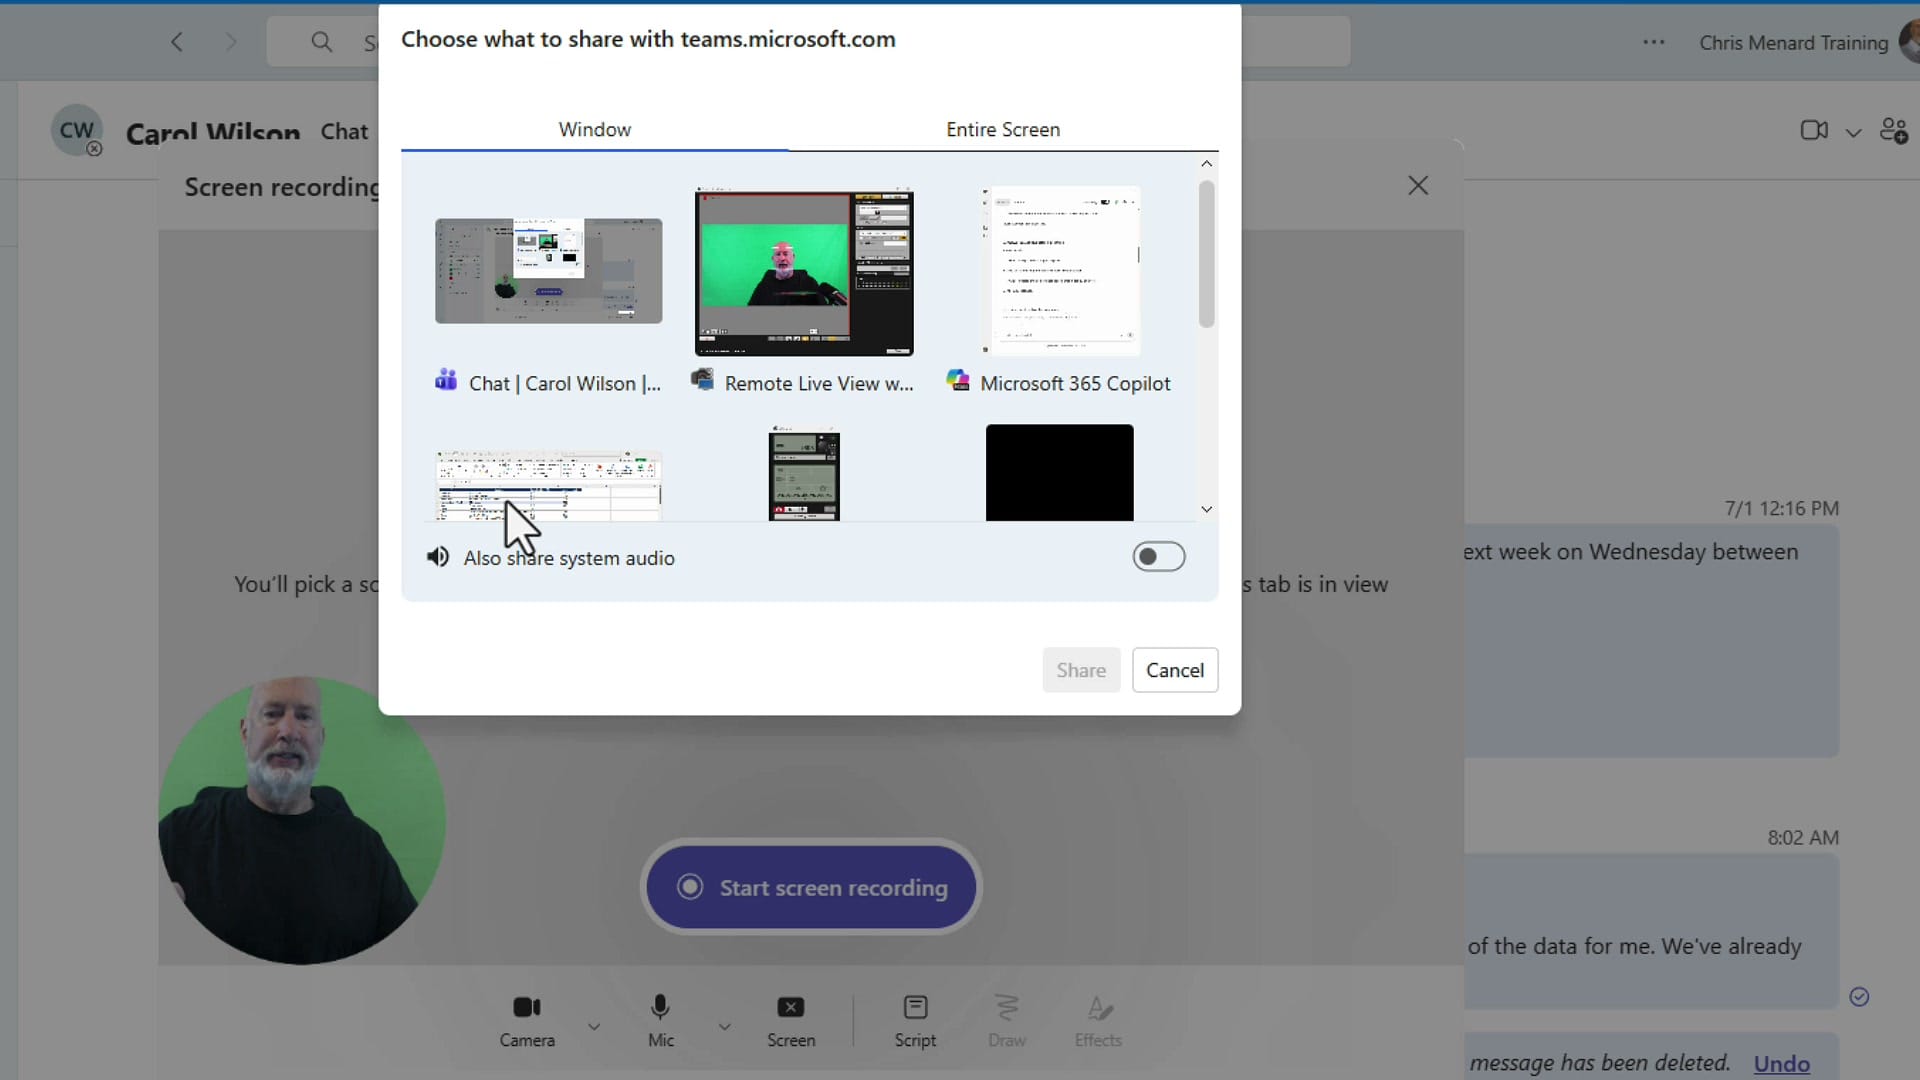Expand the Mic options chevron

(x=725, y=1026)
